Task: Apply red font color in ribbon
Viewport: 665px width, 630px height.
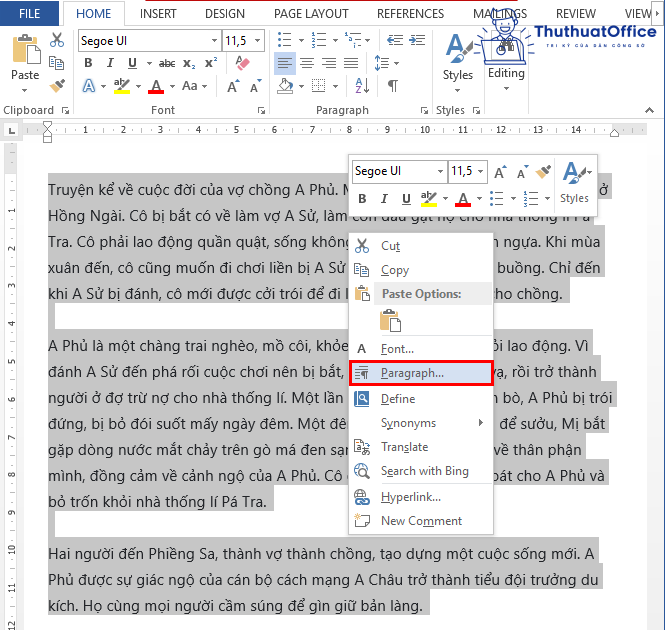Action: pyautogui.click(x=156, y=86)
